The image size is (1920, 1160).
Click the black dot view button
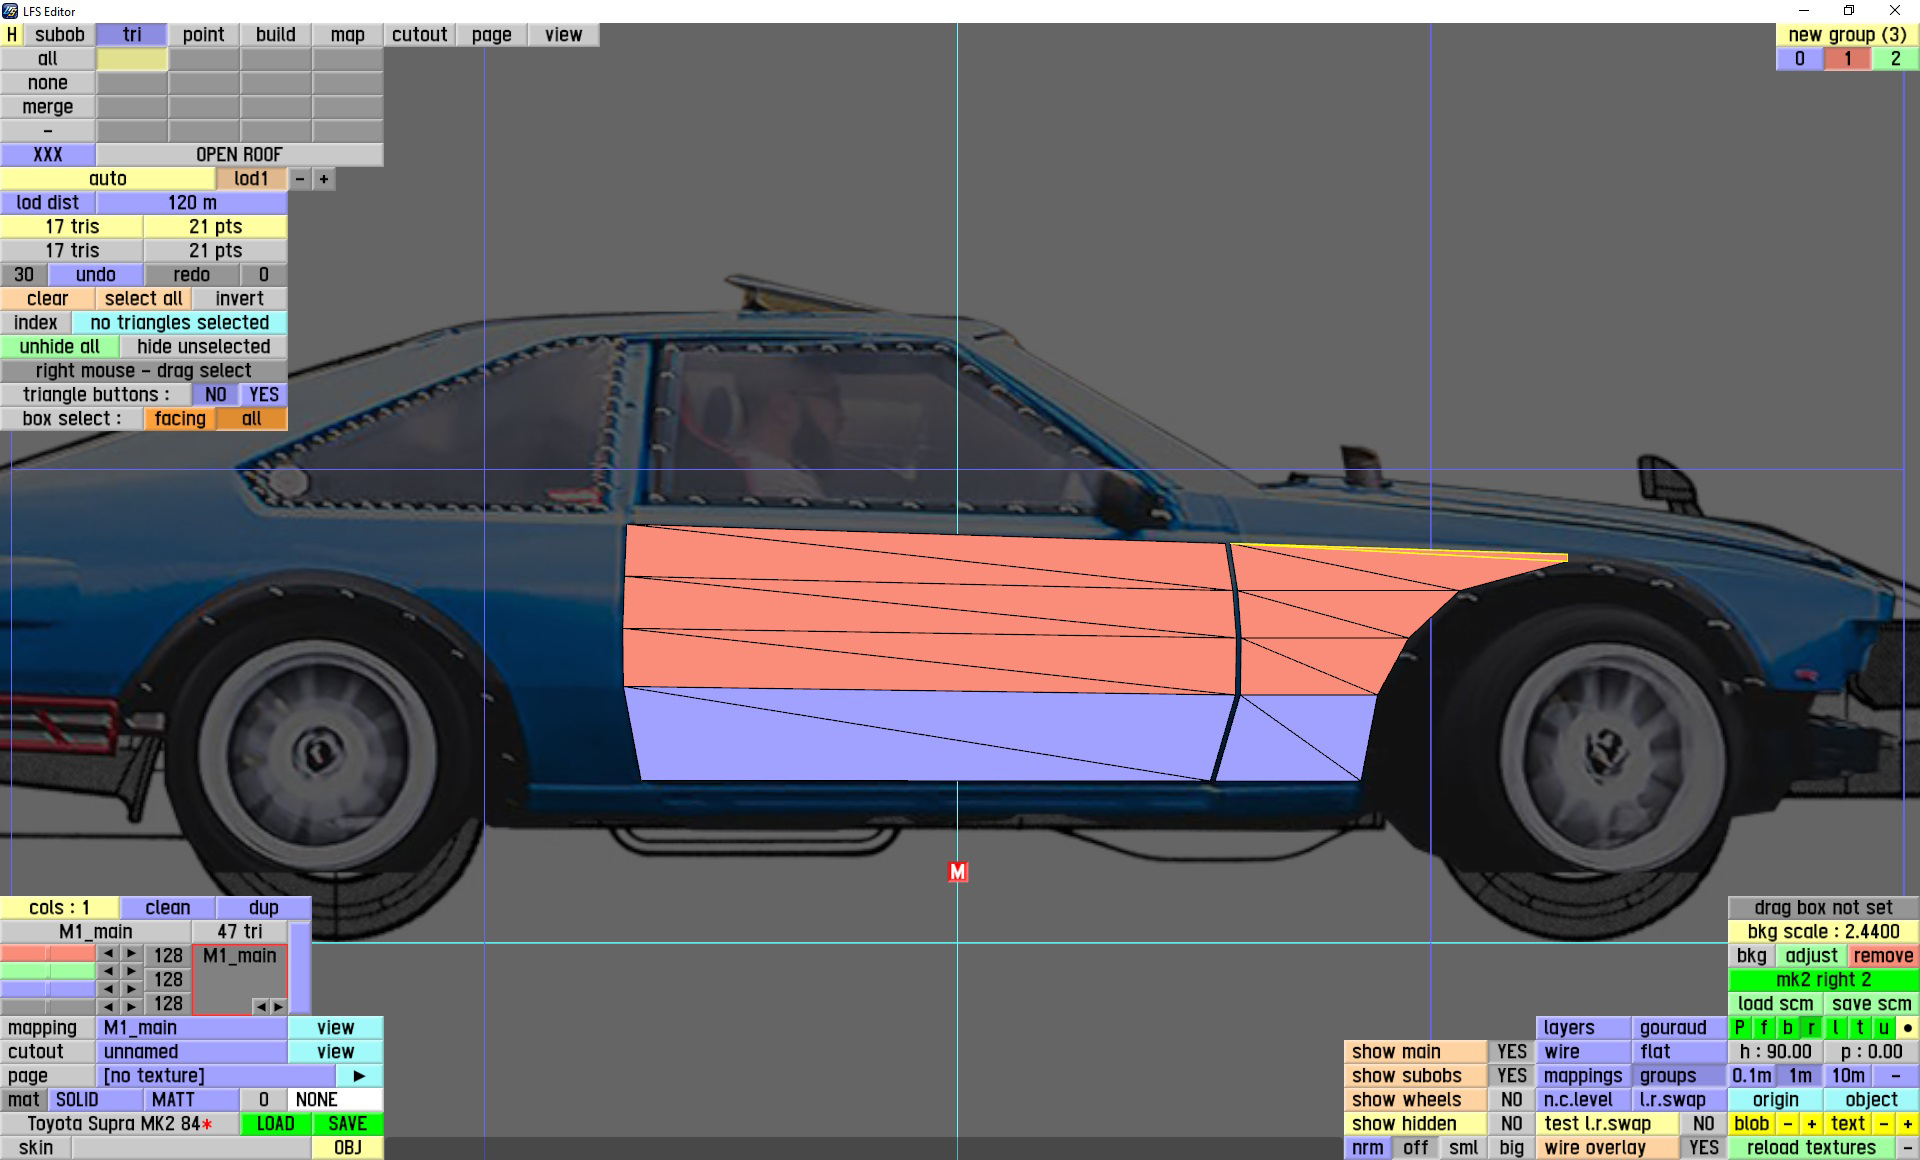1907,1028
